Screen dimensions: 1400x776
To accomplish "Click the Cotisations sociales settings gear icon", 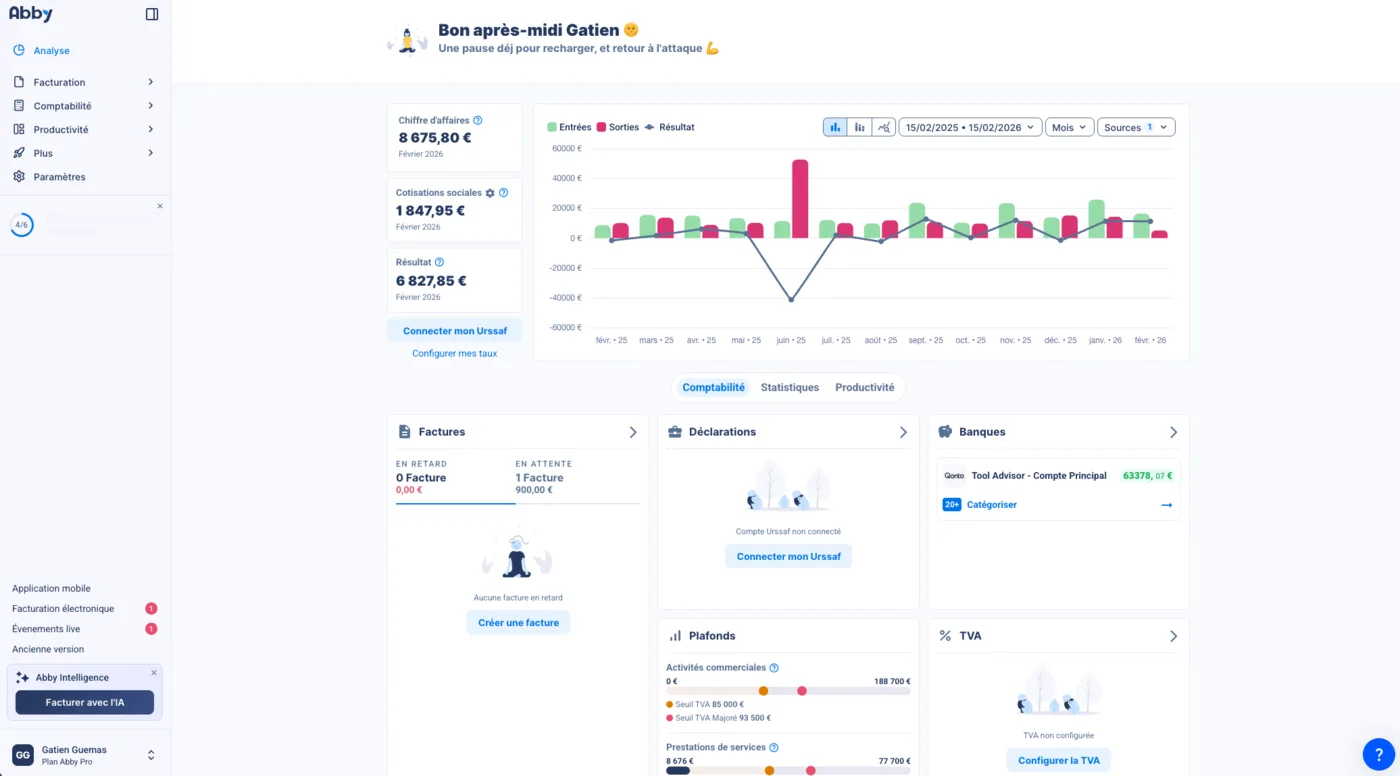I will [x=489, y=192].
